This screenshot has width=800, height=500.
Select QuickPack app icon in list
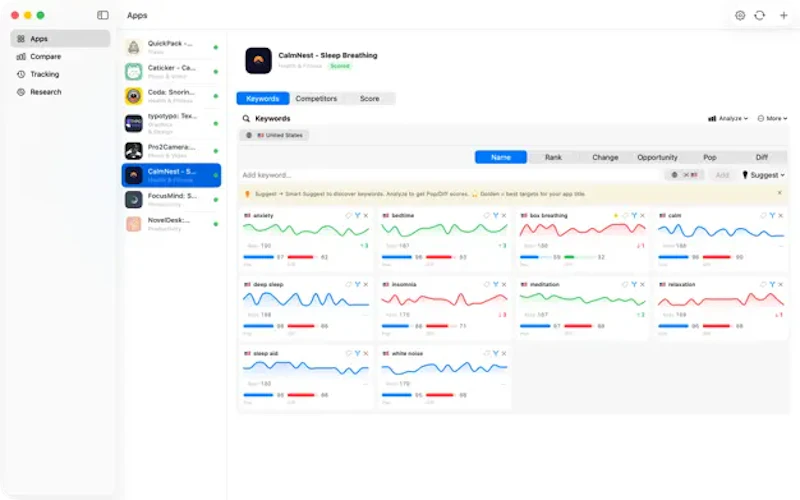tap(134, 47)
